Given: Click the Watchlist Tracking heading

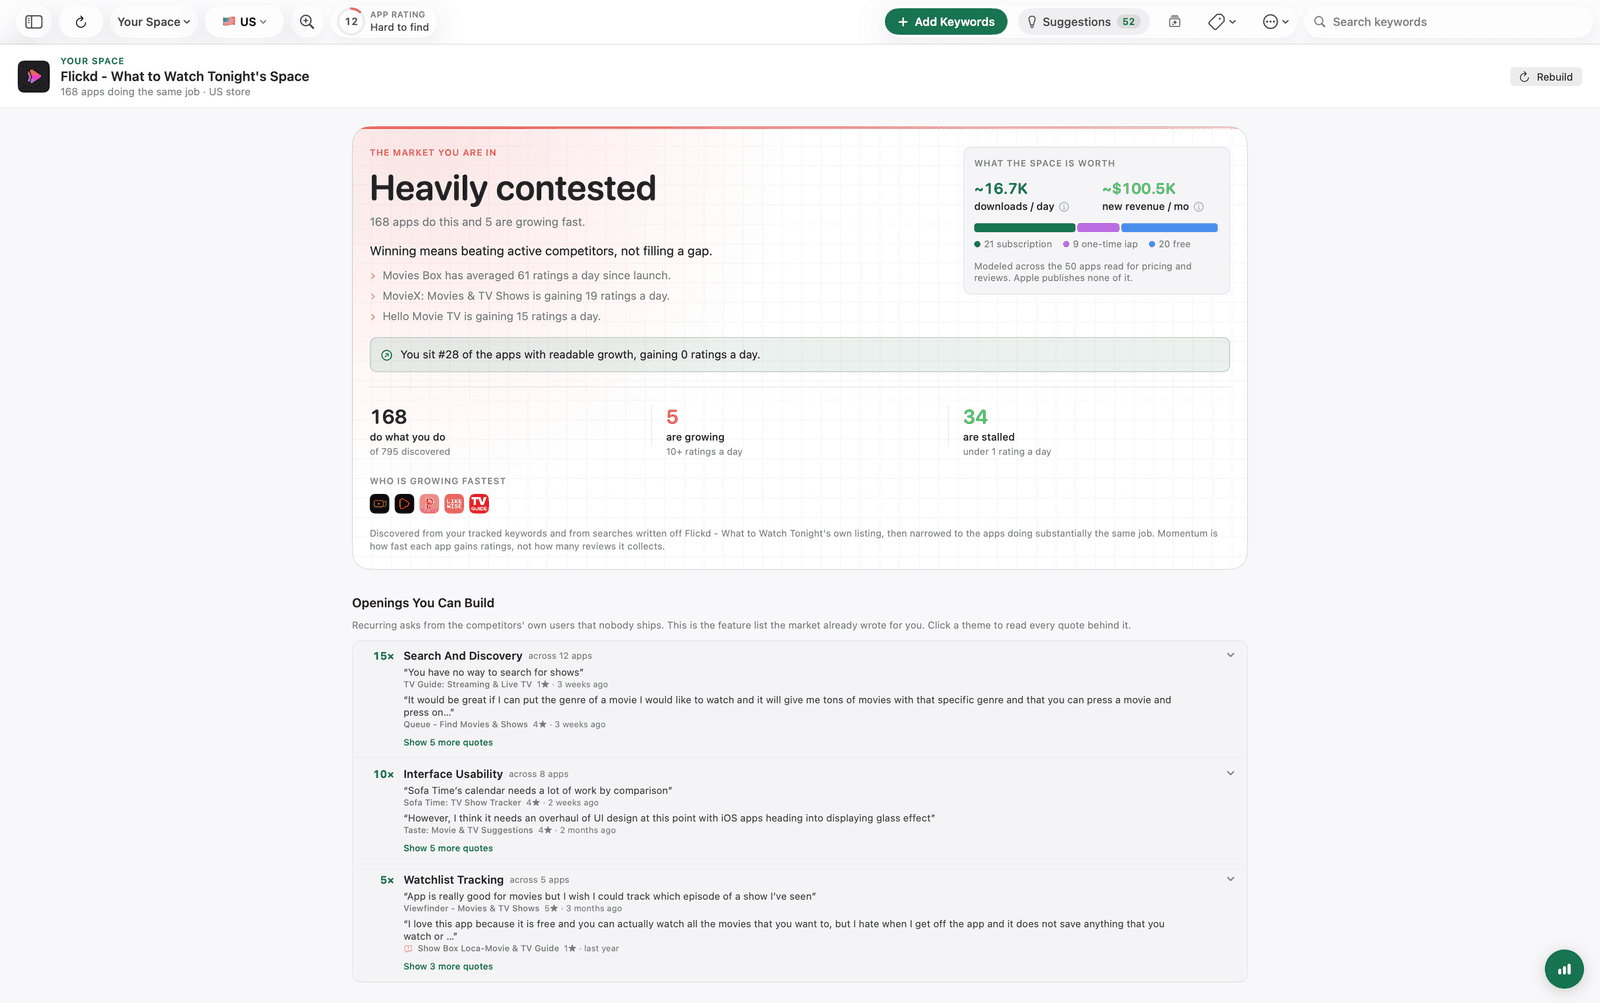Looking at the screenshot, I should [453, 880].
